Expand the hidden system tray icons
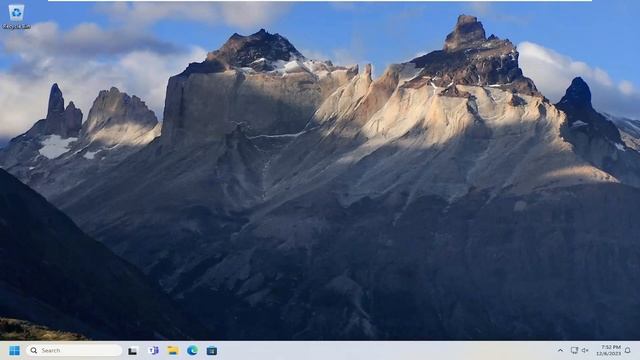 pyautogui.click(x=560, y=350)
